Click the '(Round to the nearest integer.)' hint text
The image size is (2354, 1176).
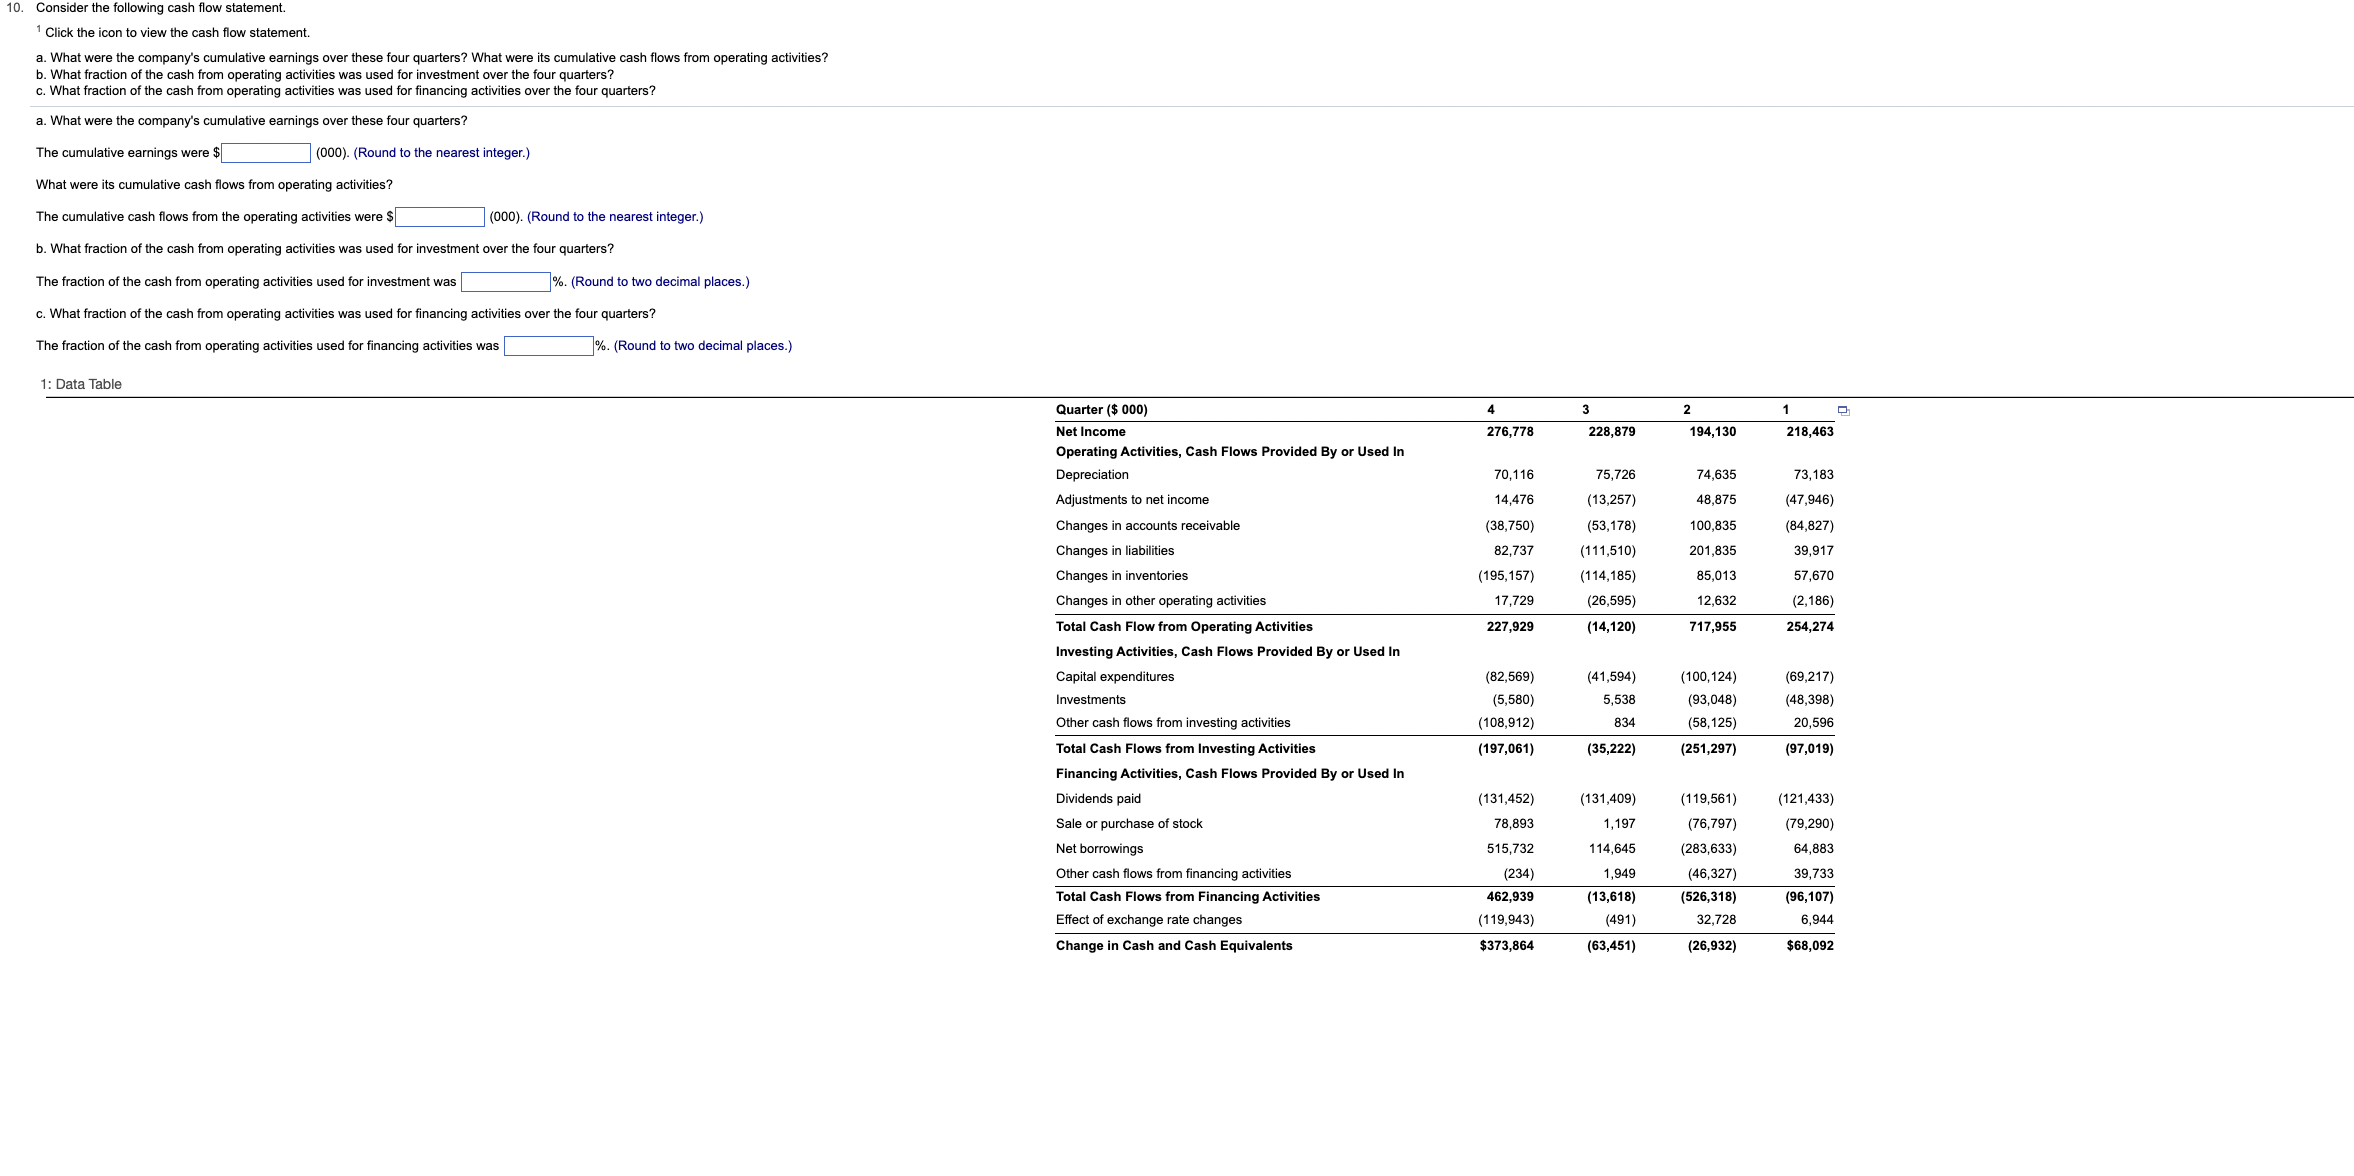coord(441,153)
